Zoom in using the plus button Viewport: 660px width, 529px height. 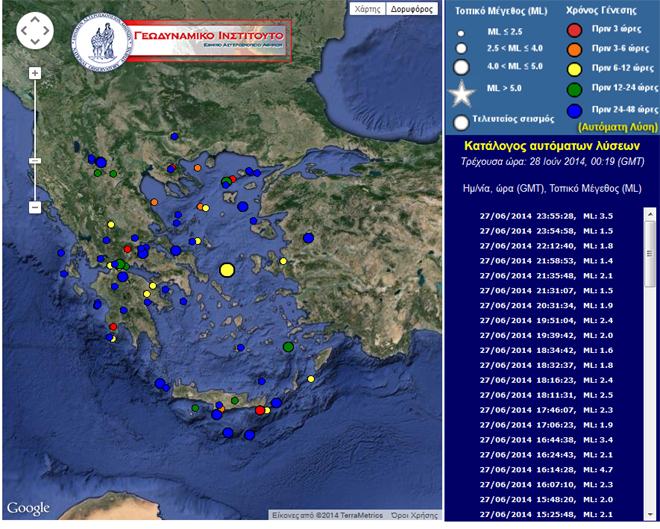(35, 73)
